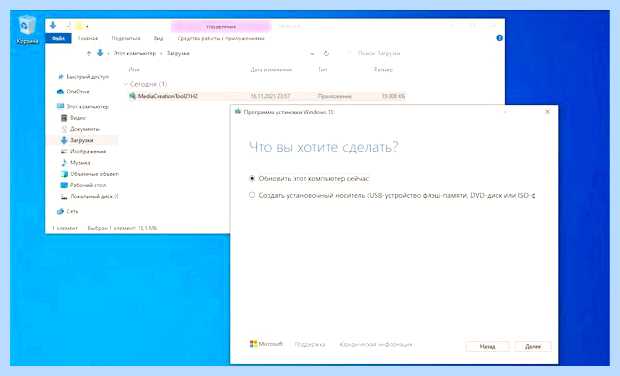The image size is (620, 376).
Task: Close the Windows 11 setup dialog
Action: [x=547, y=112]
